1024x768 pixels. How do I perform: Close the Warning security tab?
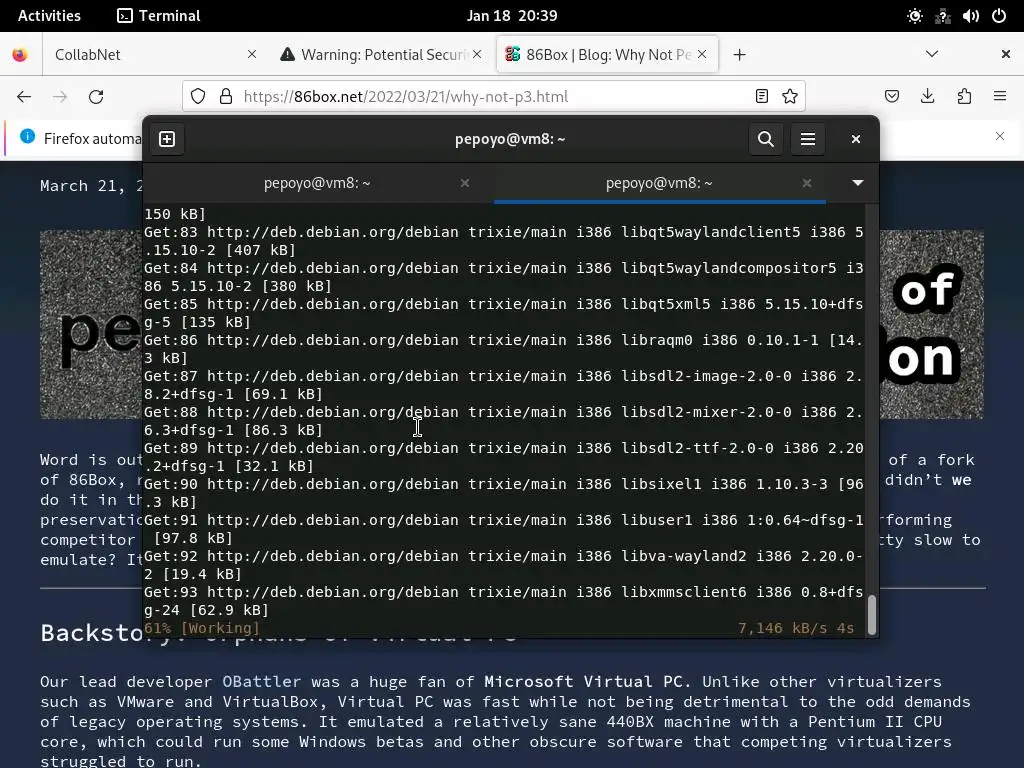pos(477,55)
